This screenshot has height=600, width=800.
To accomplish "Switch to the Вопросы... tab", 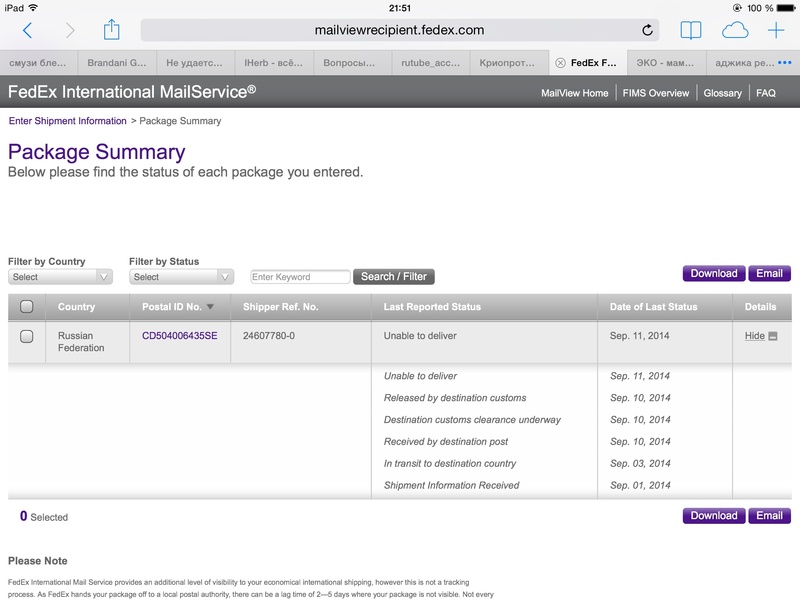I will coord(352,63).
